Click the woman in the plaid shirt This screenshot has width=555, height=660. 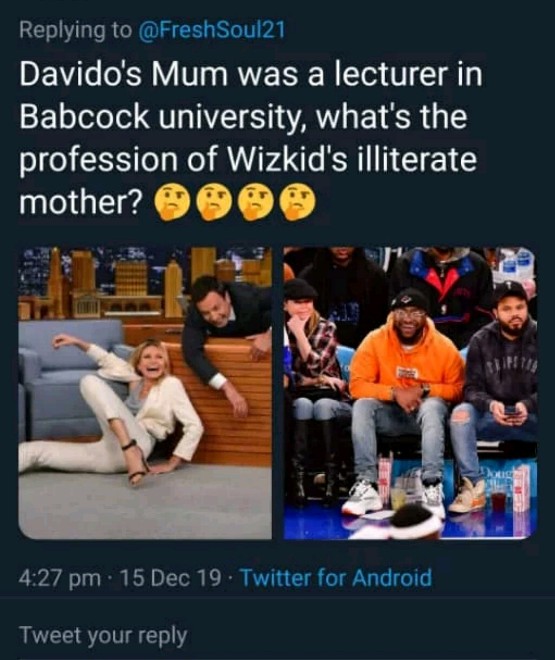click(316, 379)
